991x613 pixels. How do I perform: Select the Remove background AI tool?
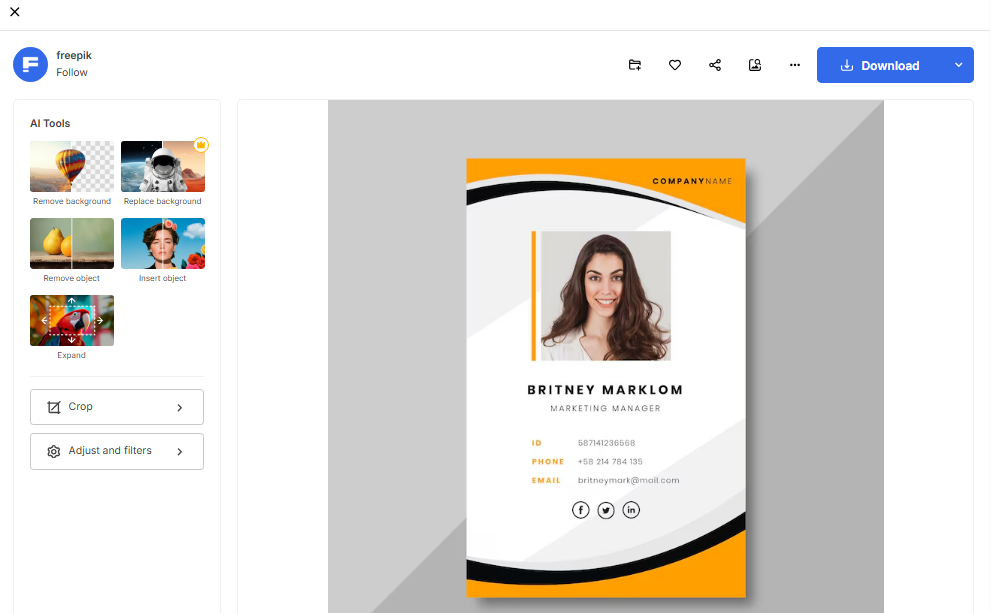pos(71,166)
